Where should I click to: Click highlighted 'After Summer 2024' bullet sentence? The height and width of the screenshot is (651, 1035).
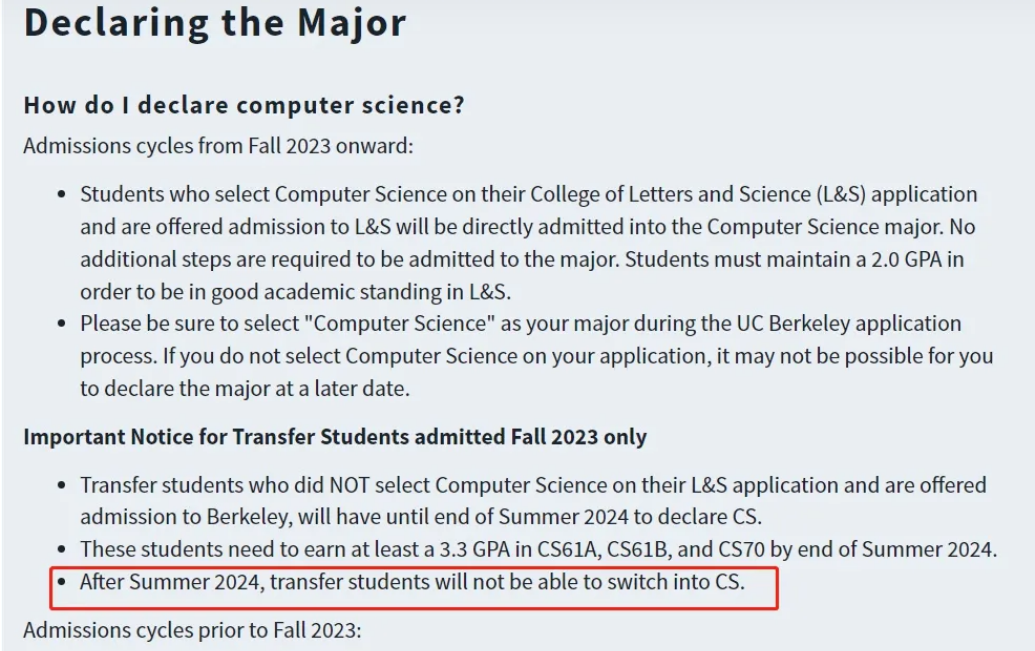[412, 582]
